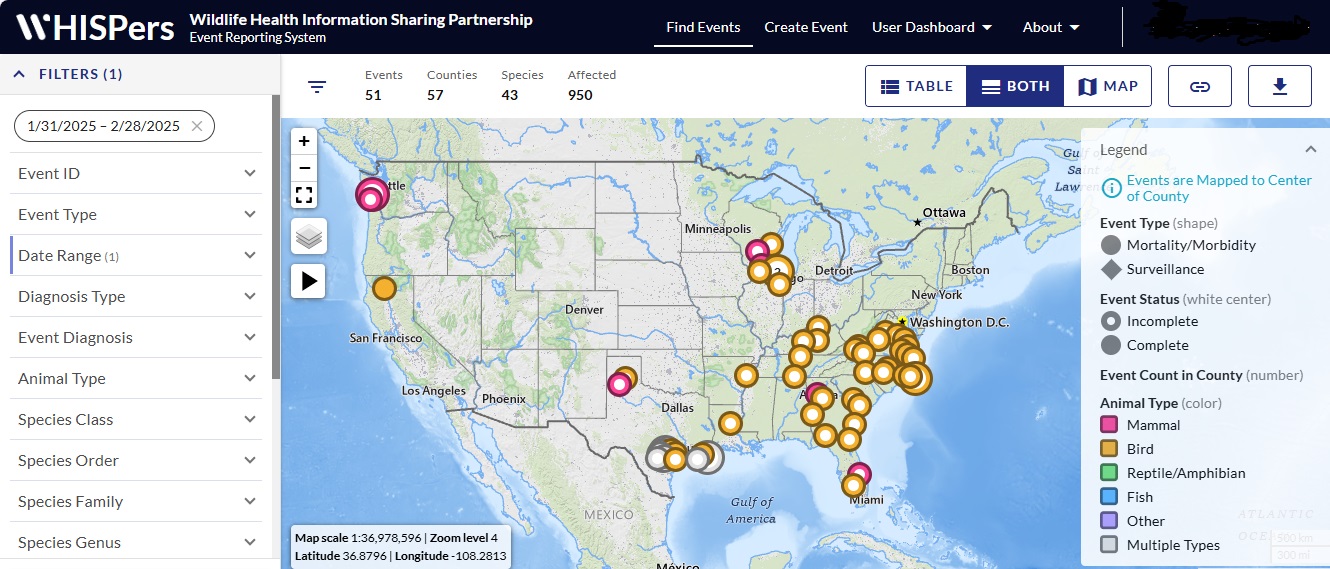Open the map layers selector
Viewport: 1330px width, 569px height.
(309, 237)
